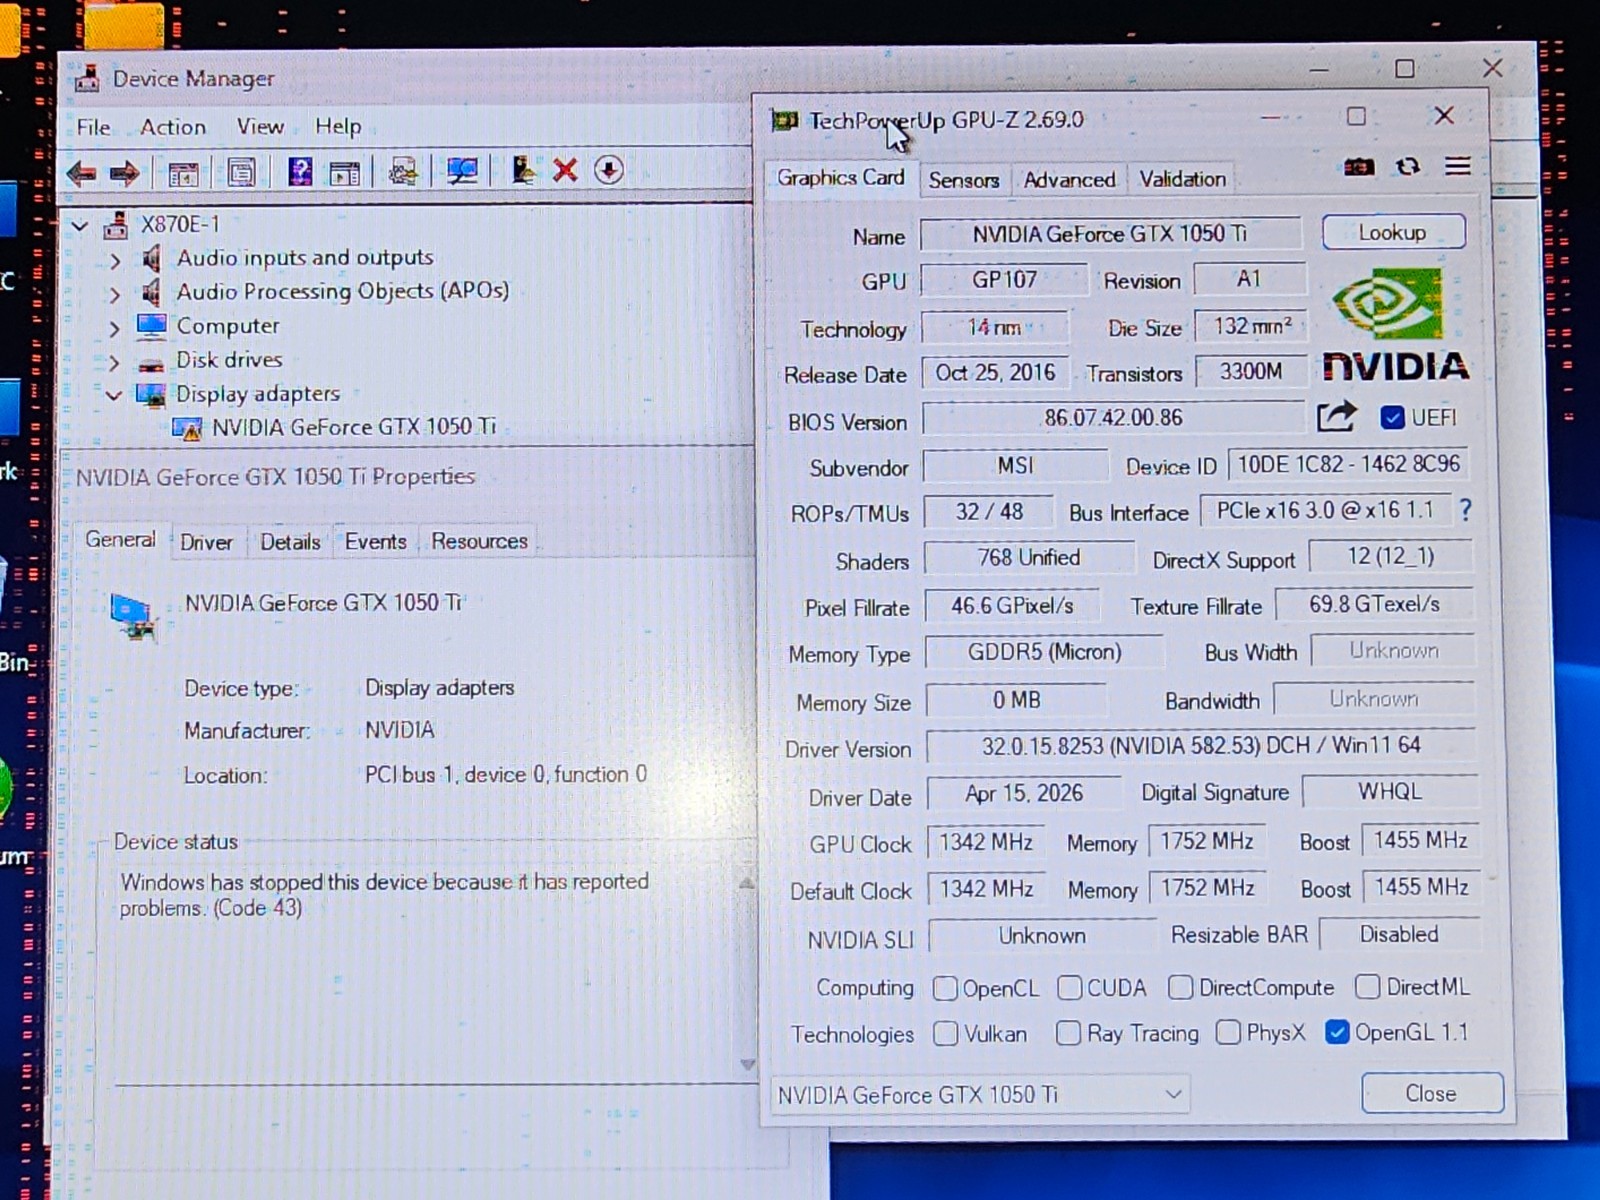1600x1200 pixels.
Task: Open the Details tab in Properties
Action: tap(290, 542)
